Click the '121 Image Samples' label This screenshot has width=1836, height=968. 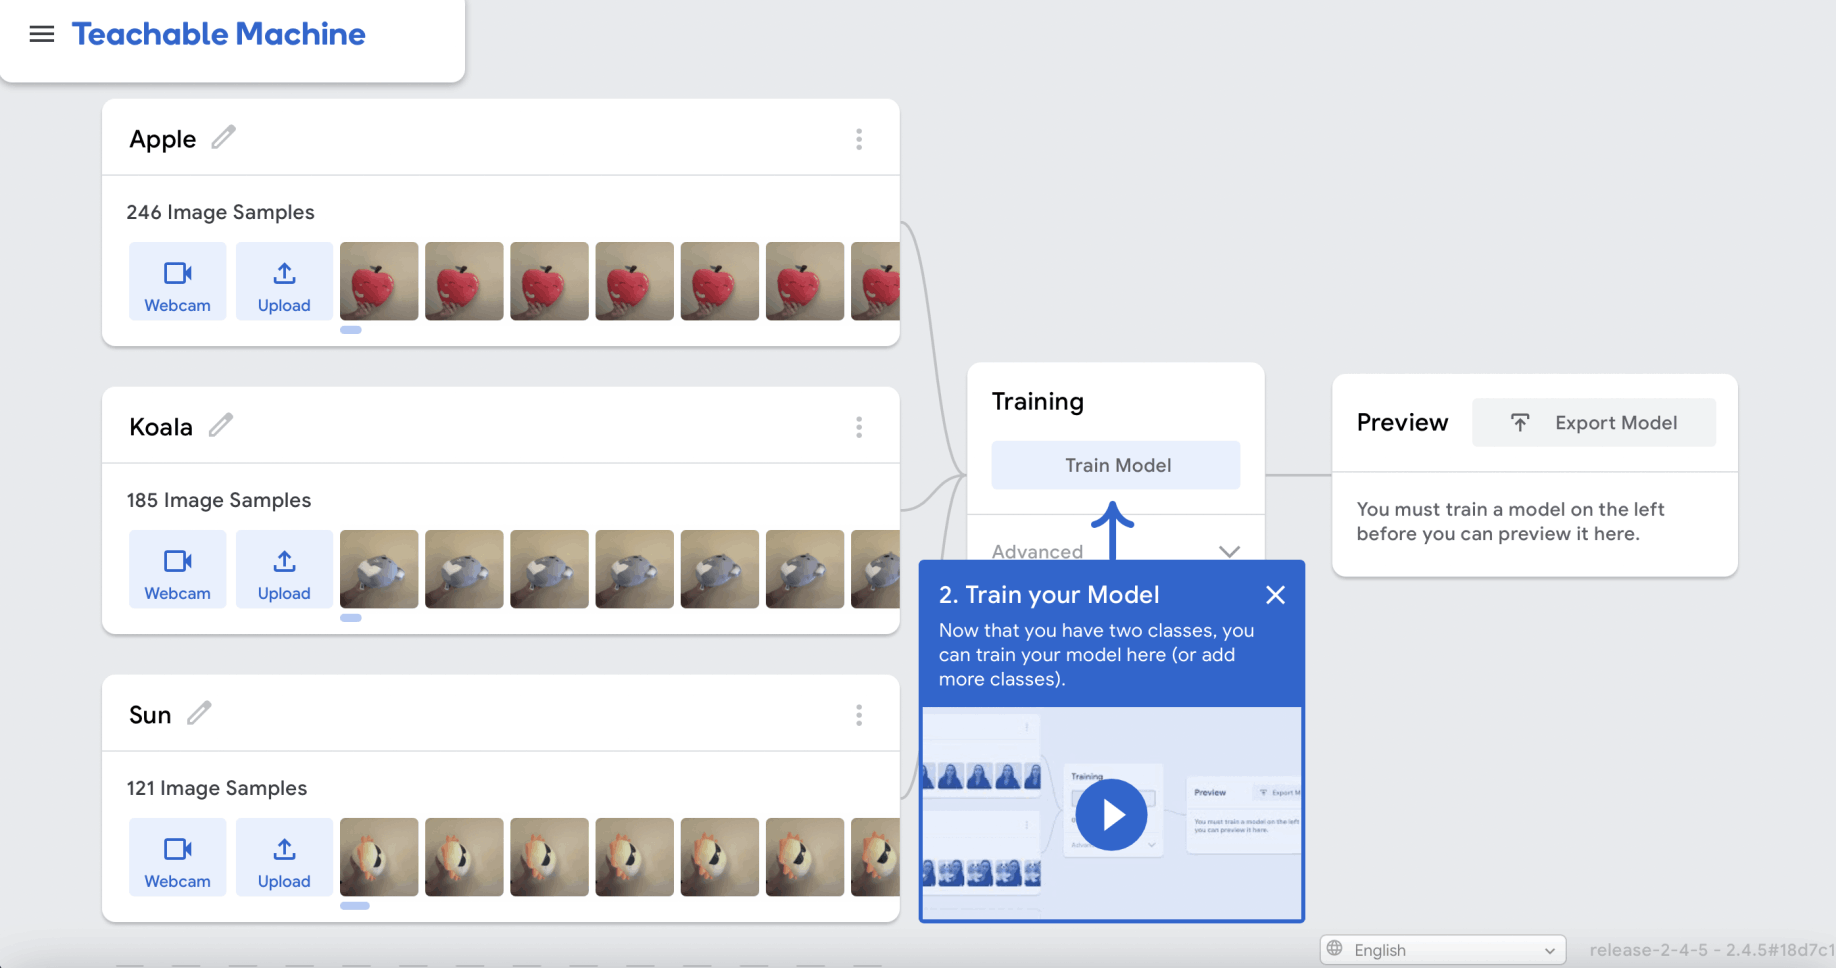[x=217, y=788]
